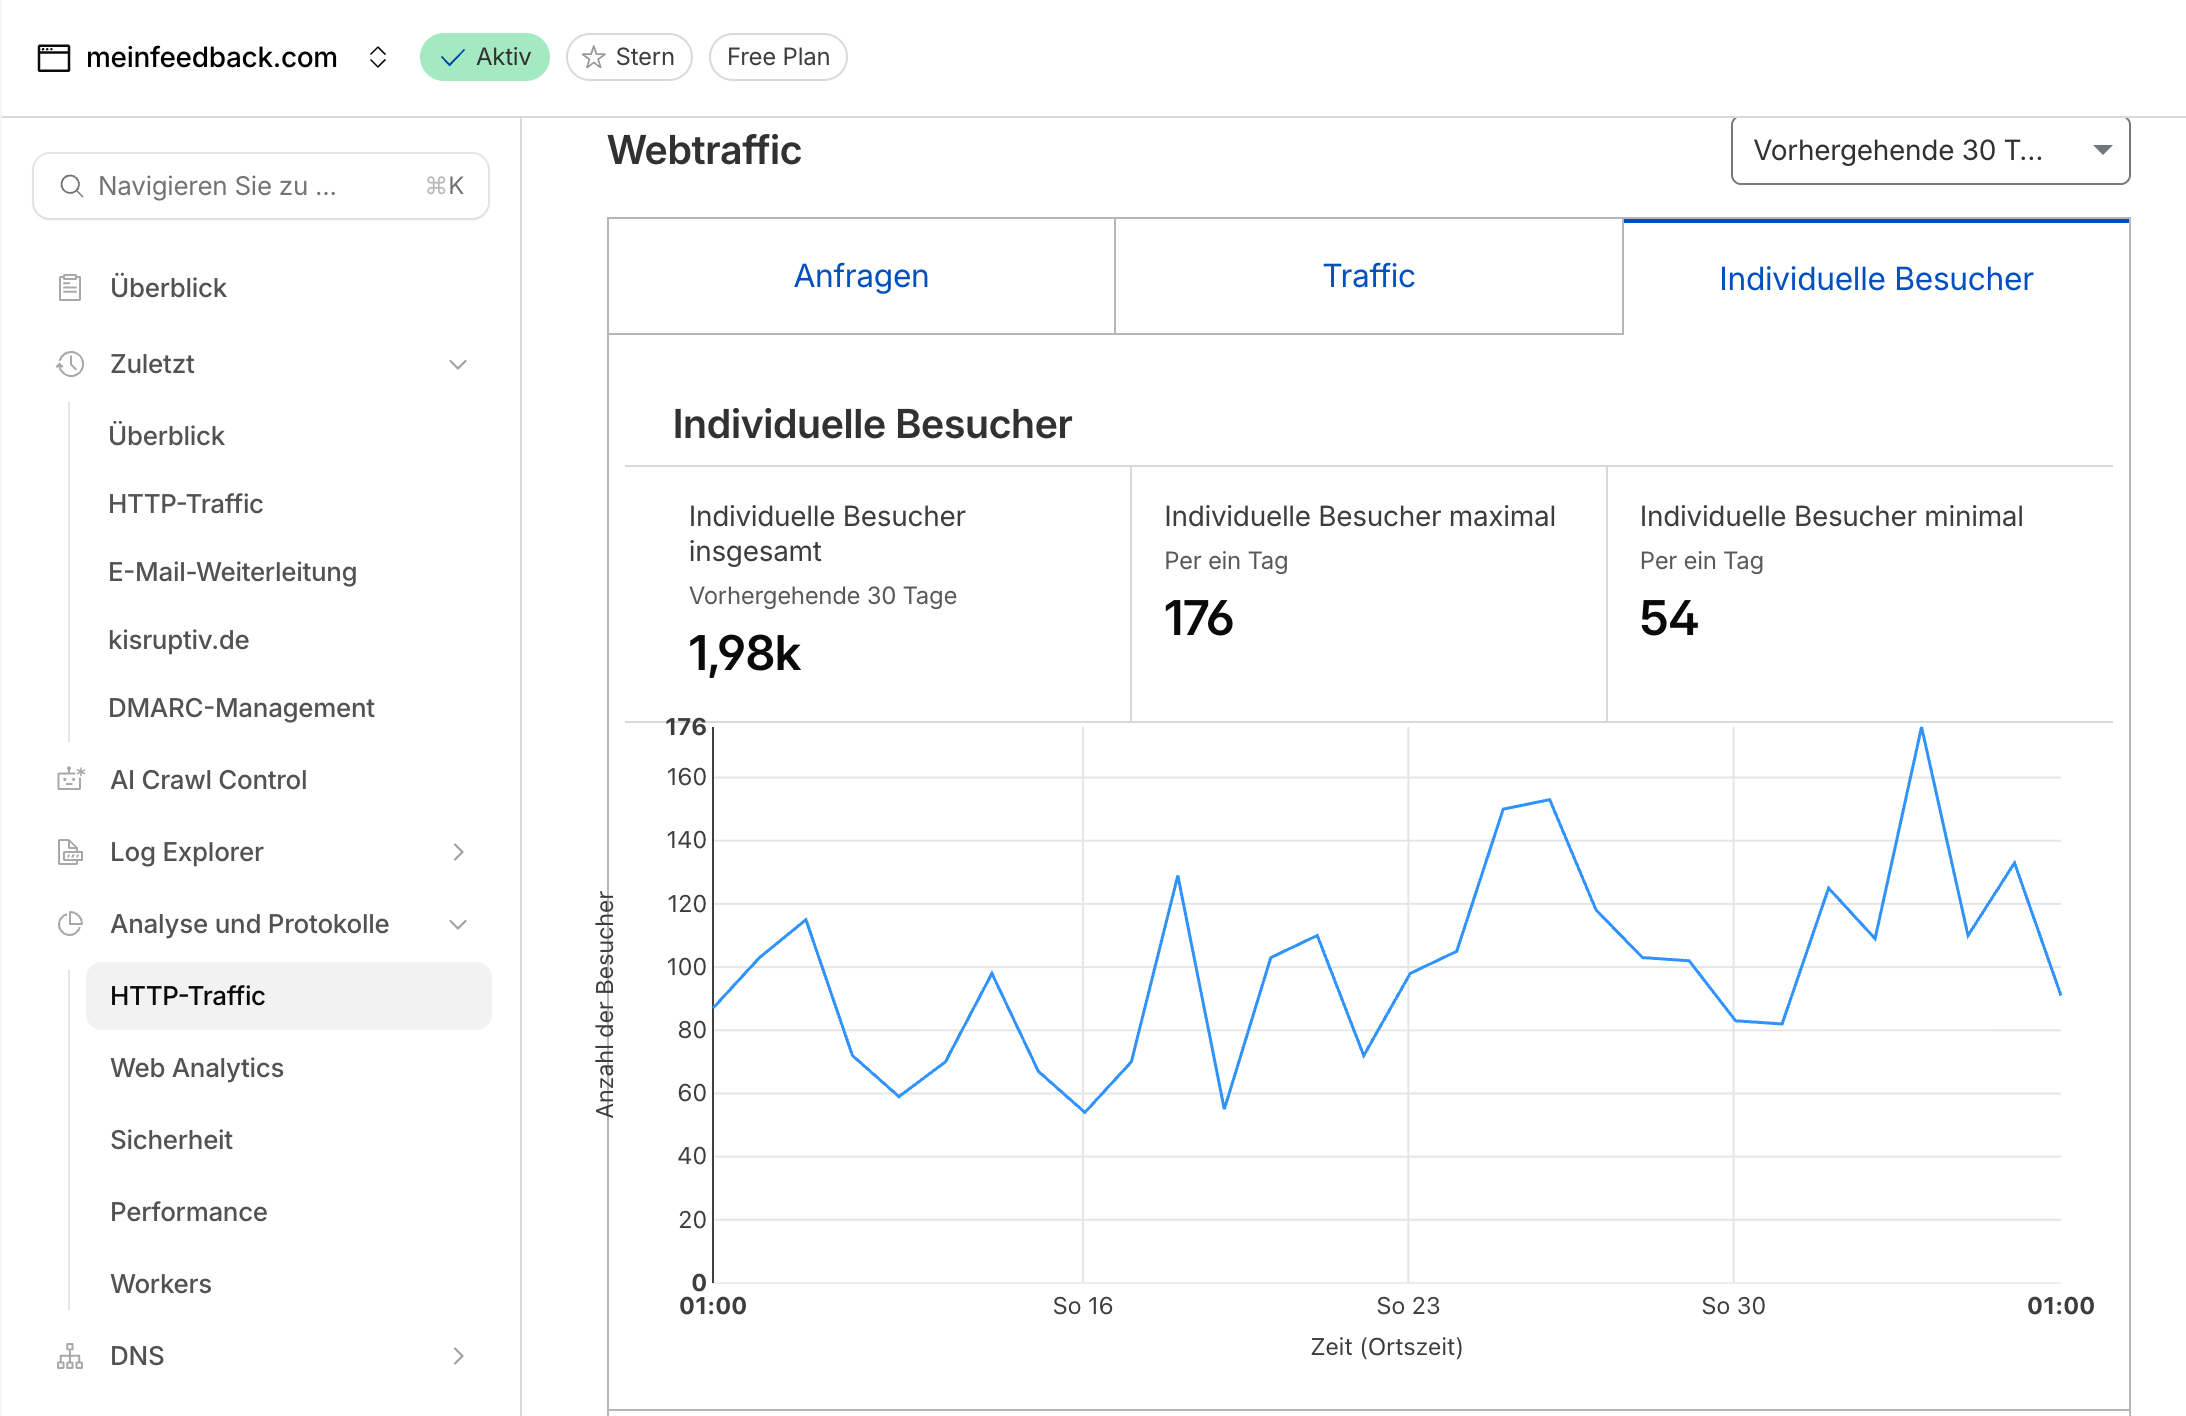
Task: Click the 'Individuelle Besucher maximal' label
Action: (1359, 516)
